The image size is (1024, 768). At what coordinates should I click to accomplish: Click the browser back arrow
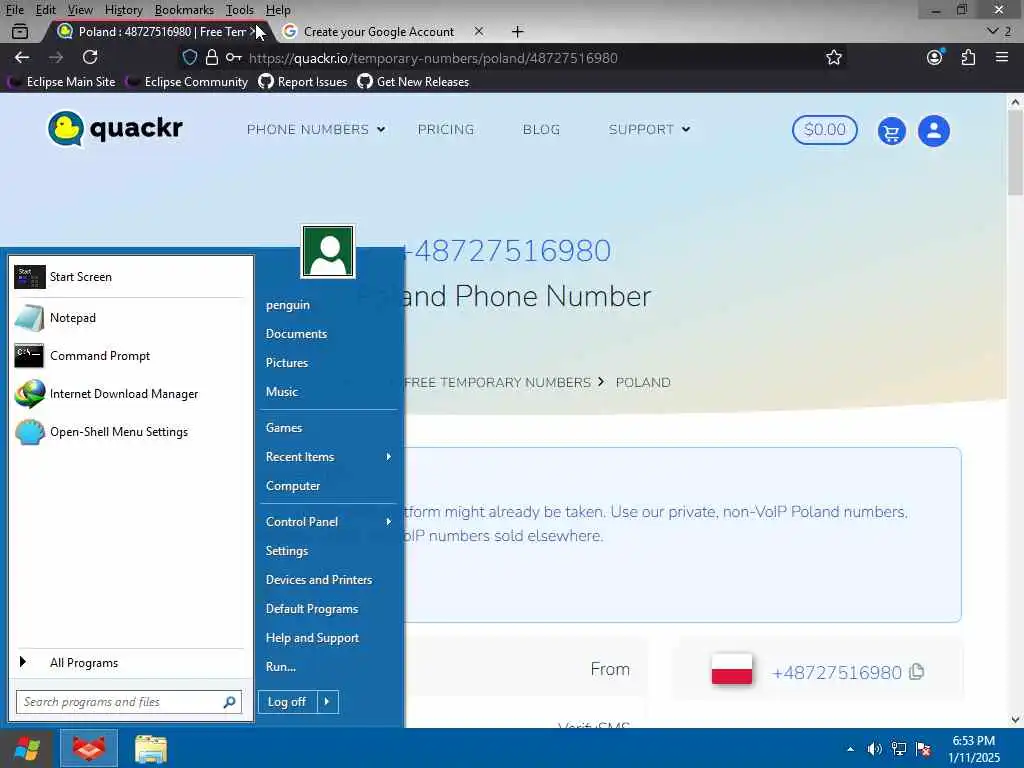(22, 57)
